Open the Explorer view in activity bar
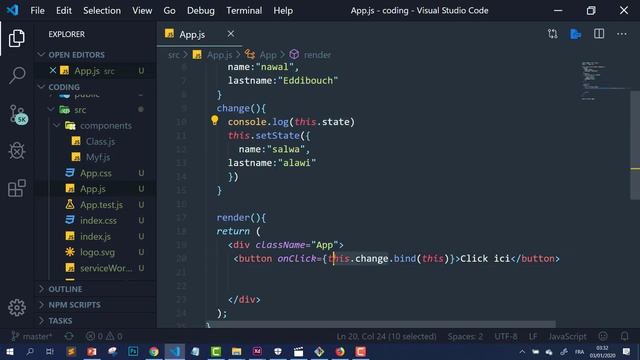640x360 pixels. [x=16, y=38]
